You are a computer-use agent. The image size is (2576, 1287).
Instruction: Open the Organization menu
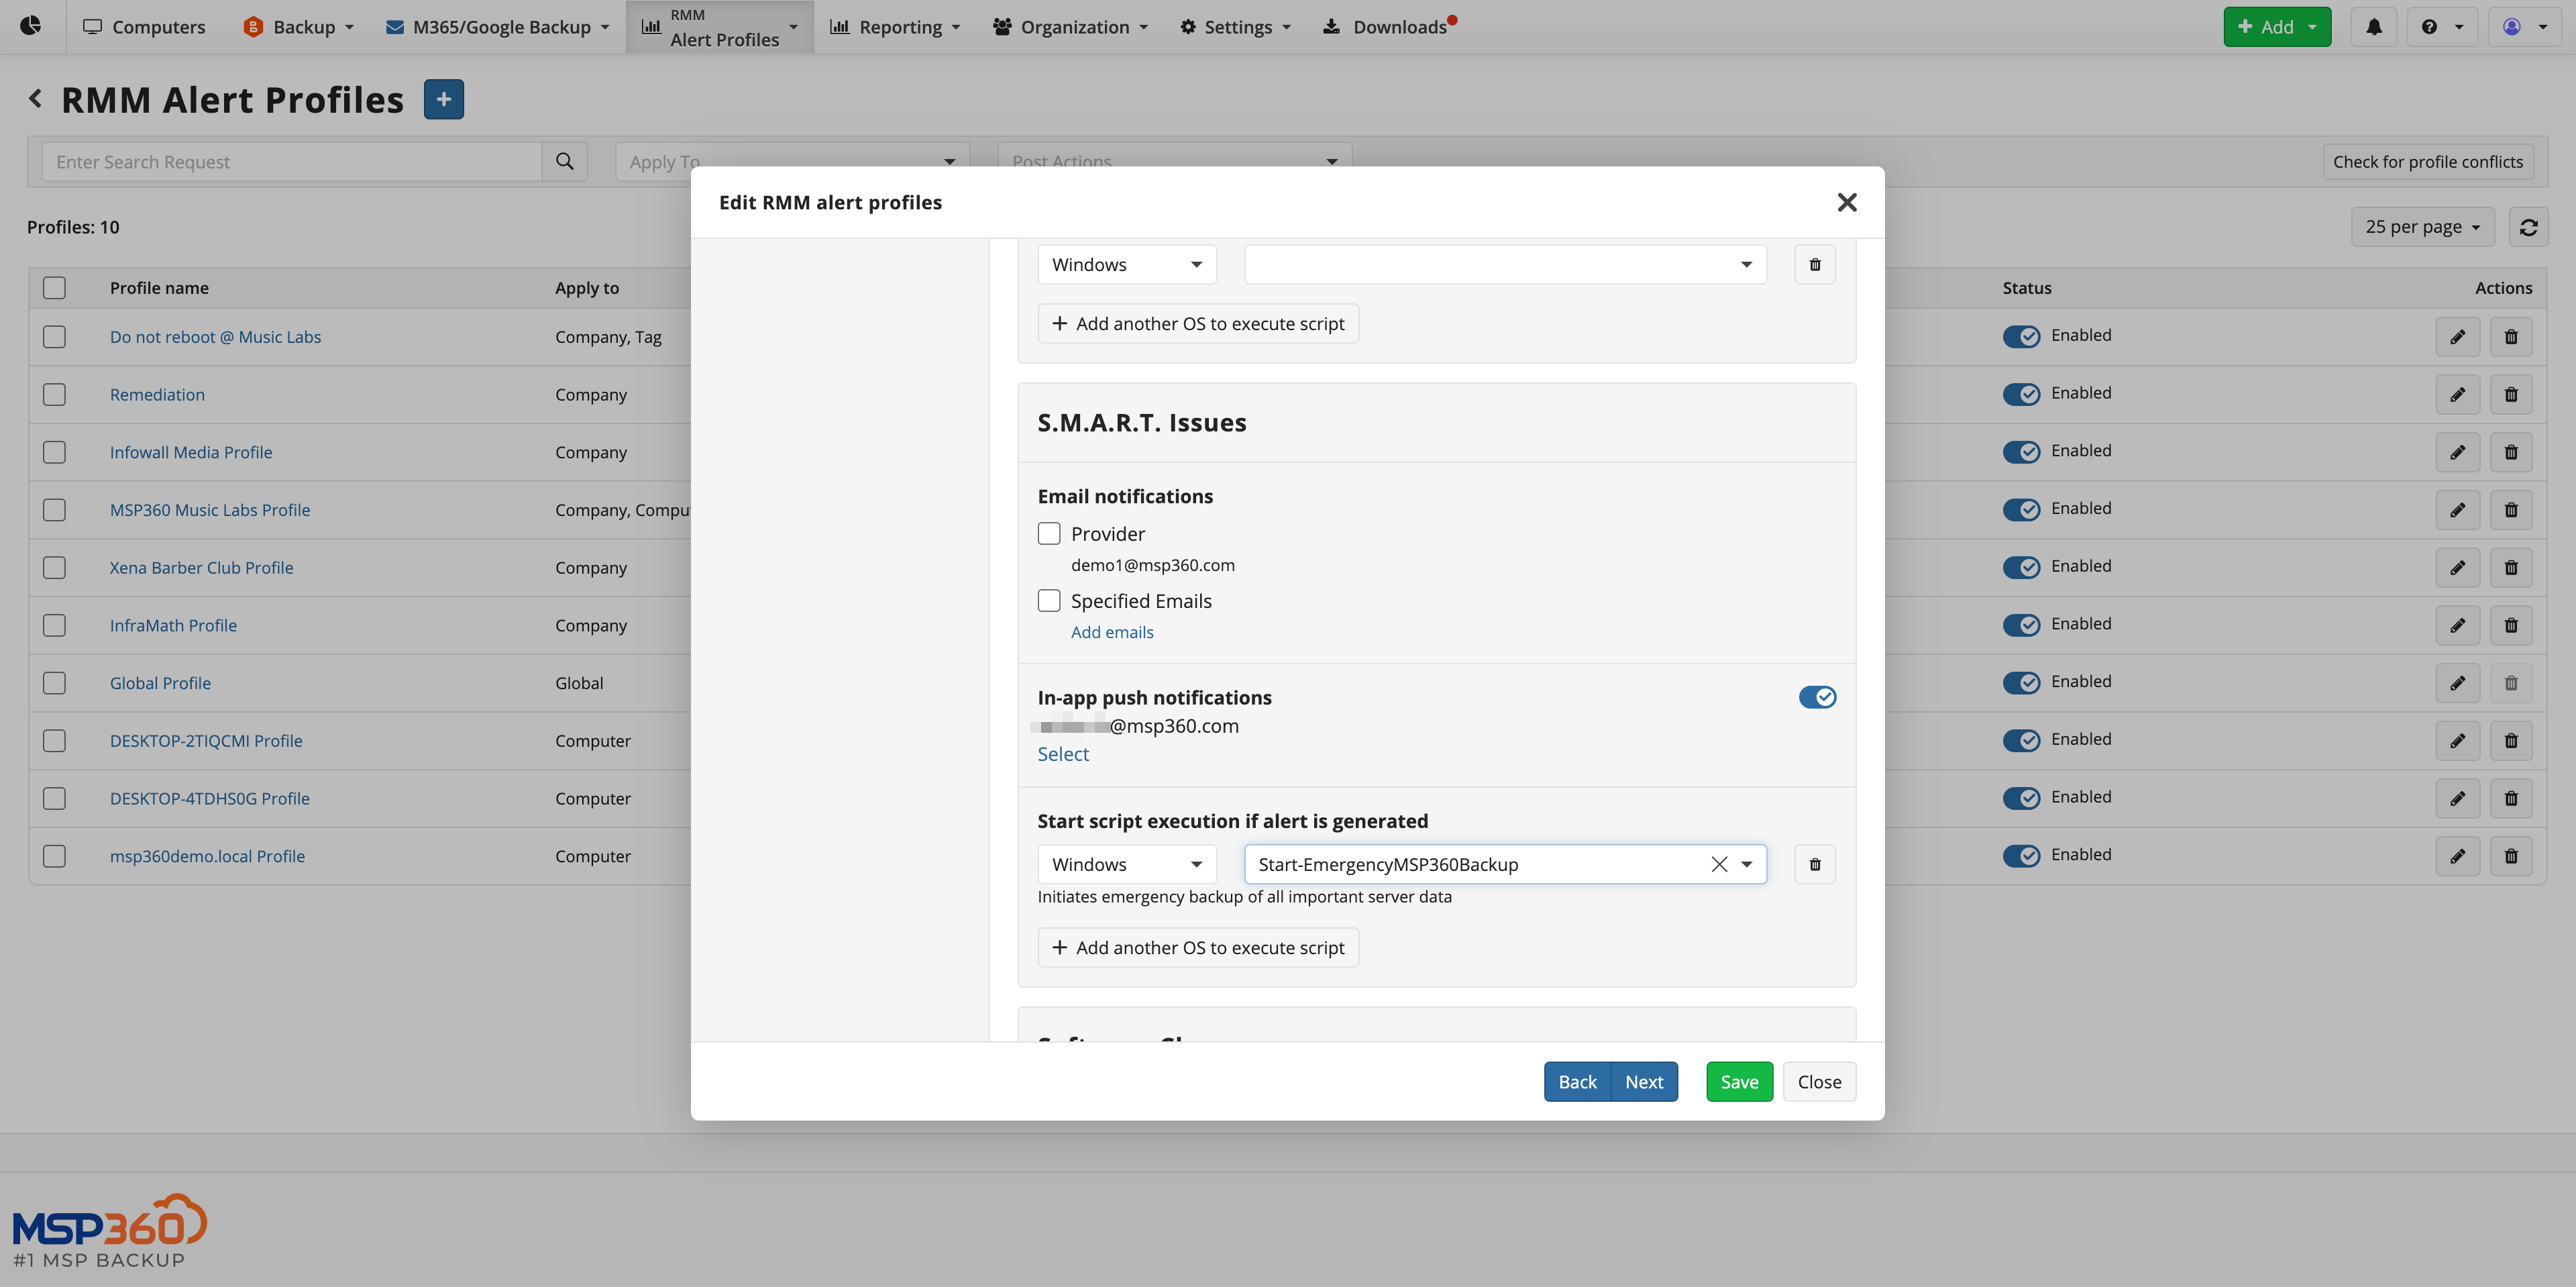[x=1070, y=27]
